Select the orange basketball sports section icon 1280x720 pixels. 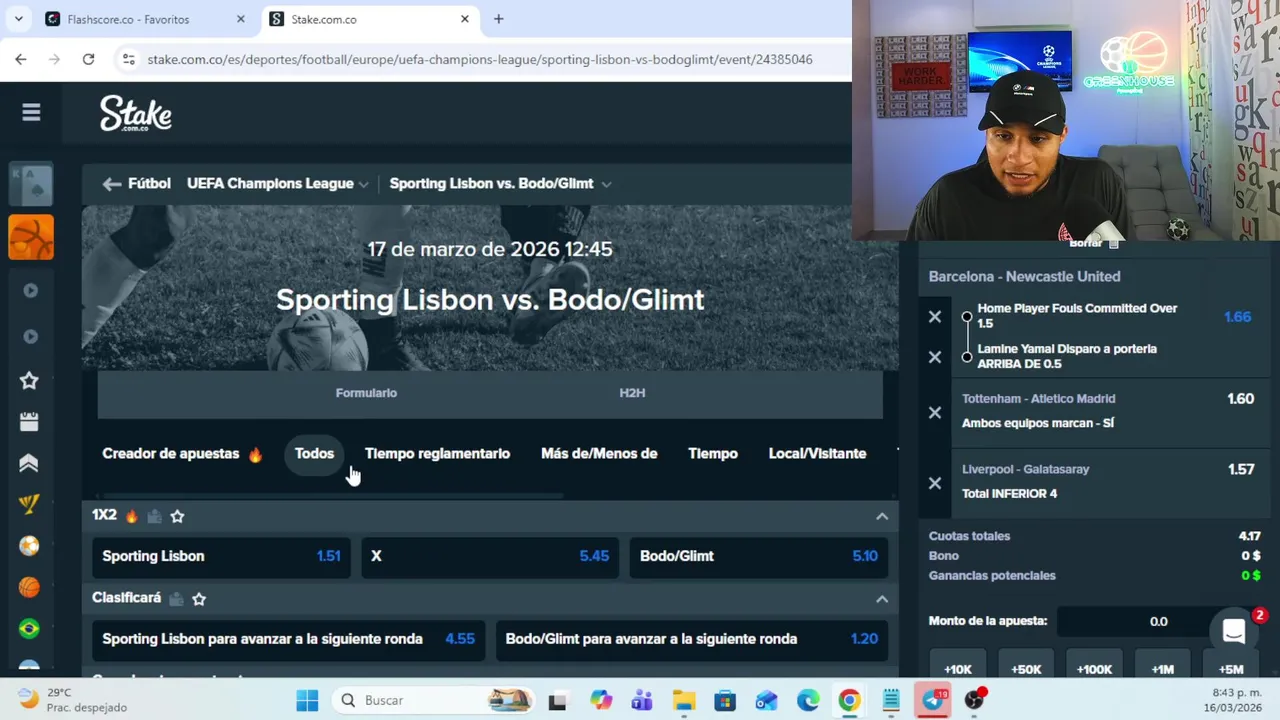click(31, 238)
